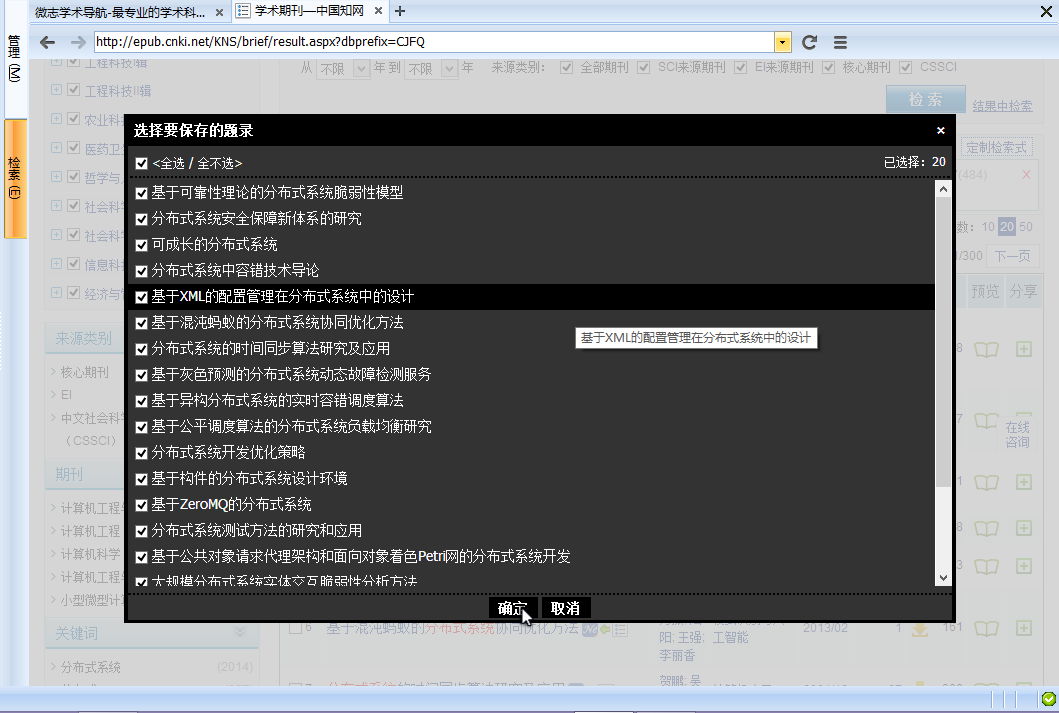
Task: Click 确定 to confirm the selection
Action: (x=513, y=608)
